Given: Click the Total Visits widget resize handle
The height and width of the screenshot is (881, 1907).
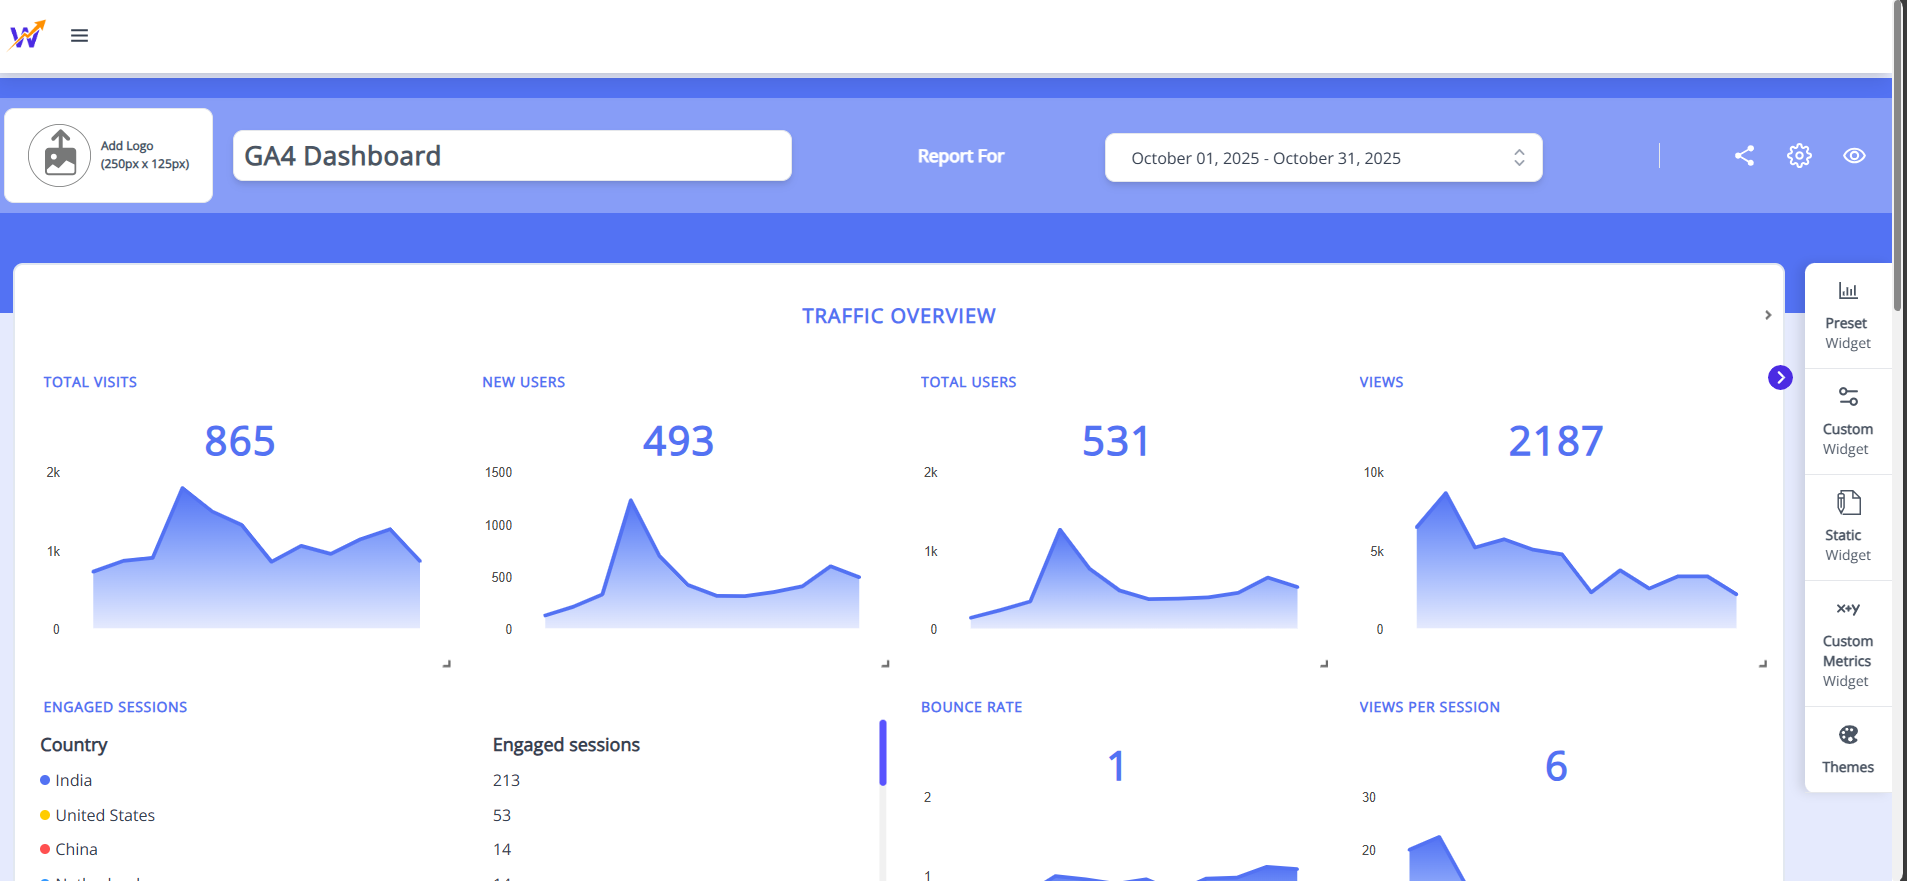Looking at the screenshot, I should (x=446, y=663).
